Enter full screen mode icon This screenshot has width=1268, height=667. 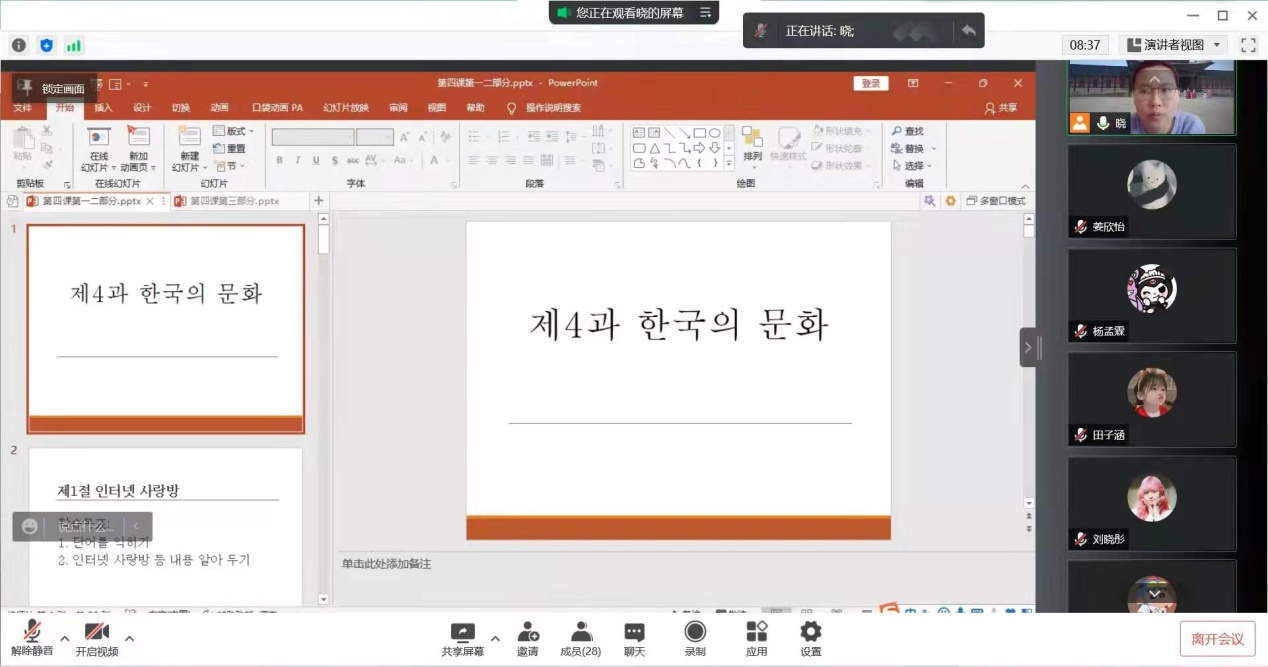(x=1248, y=45)
